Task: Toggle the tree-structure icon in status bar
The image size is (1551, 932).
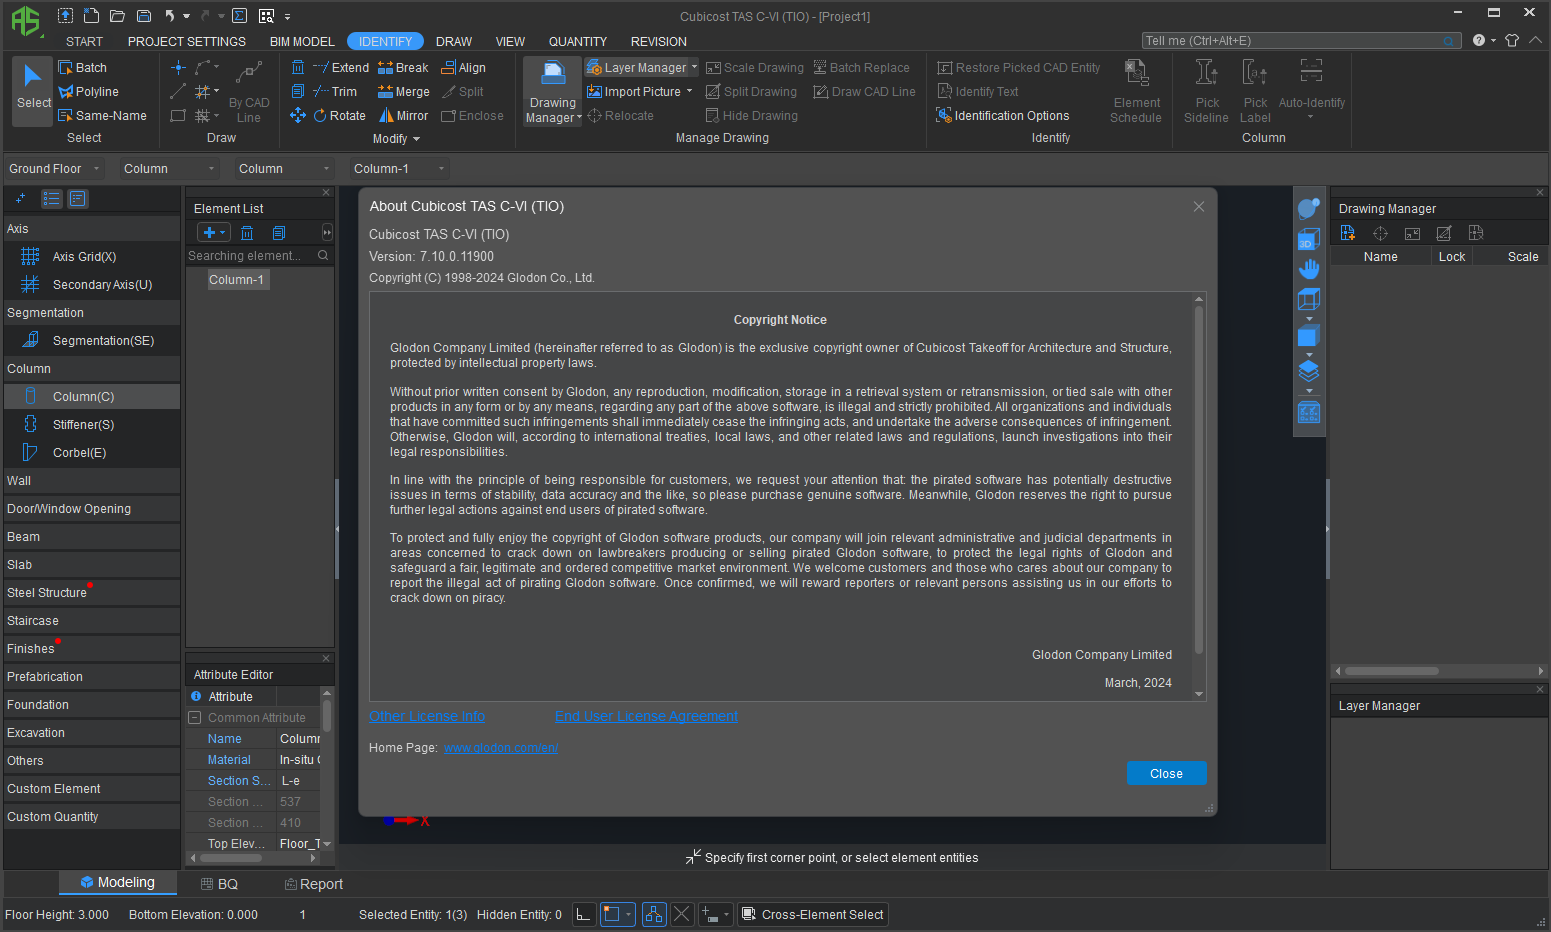Action: click(x=654, y=914)
